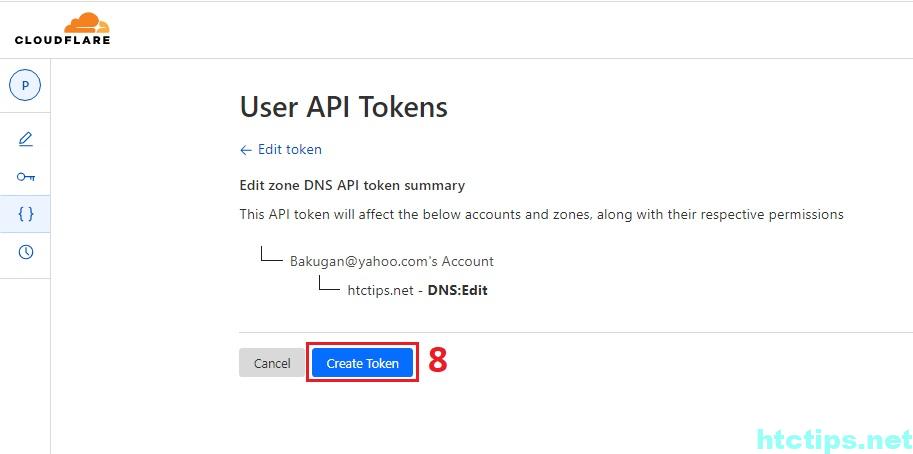Click the tree connector line before htctips.net
Screen dimensions: 913x454
(329, 286)
